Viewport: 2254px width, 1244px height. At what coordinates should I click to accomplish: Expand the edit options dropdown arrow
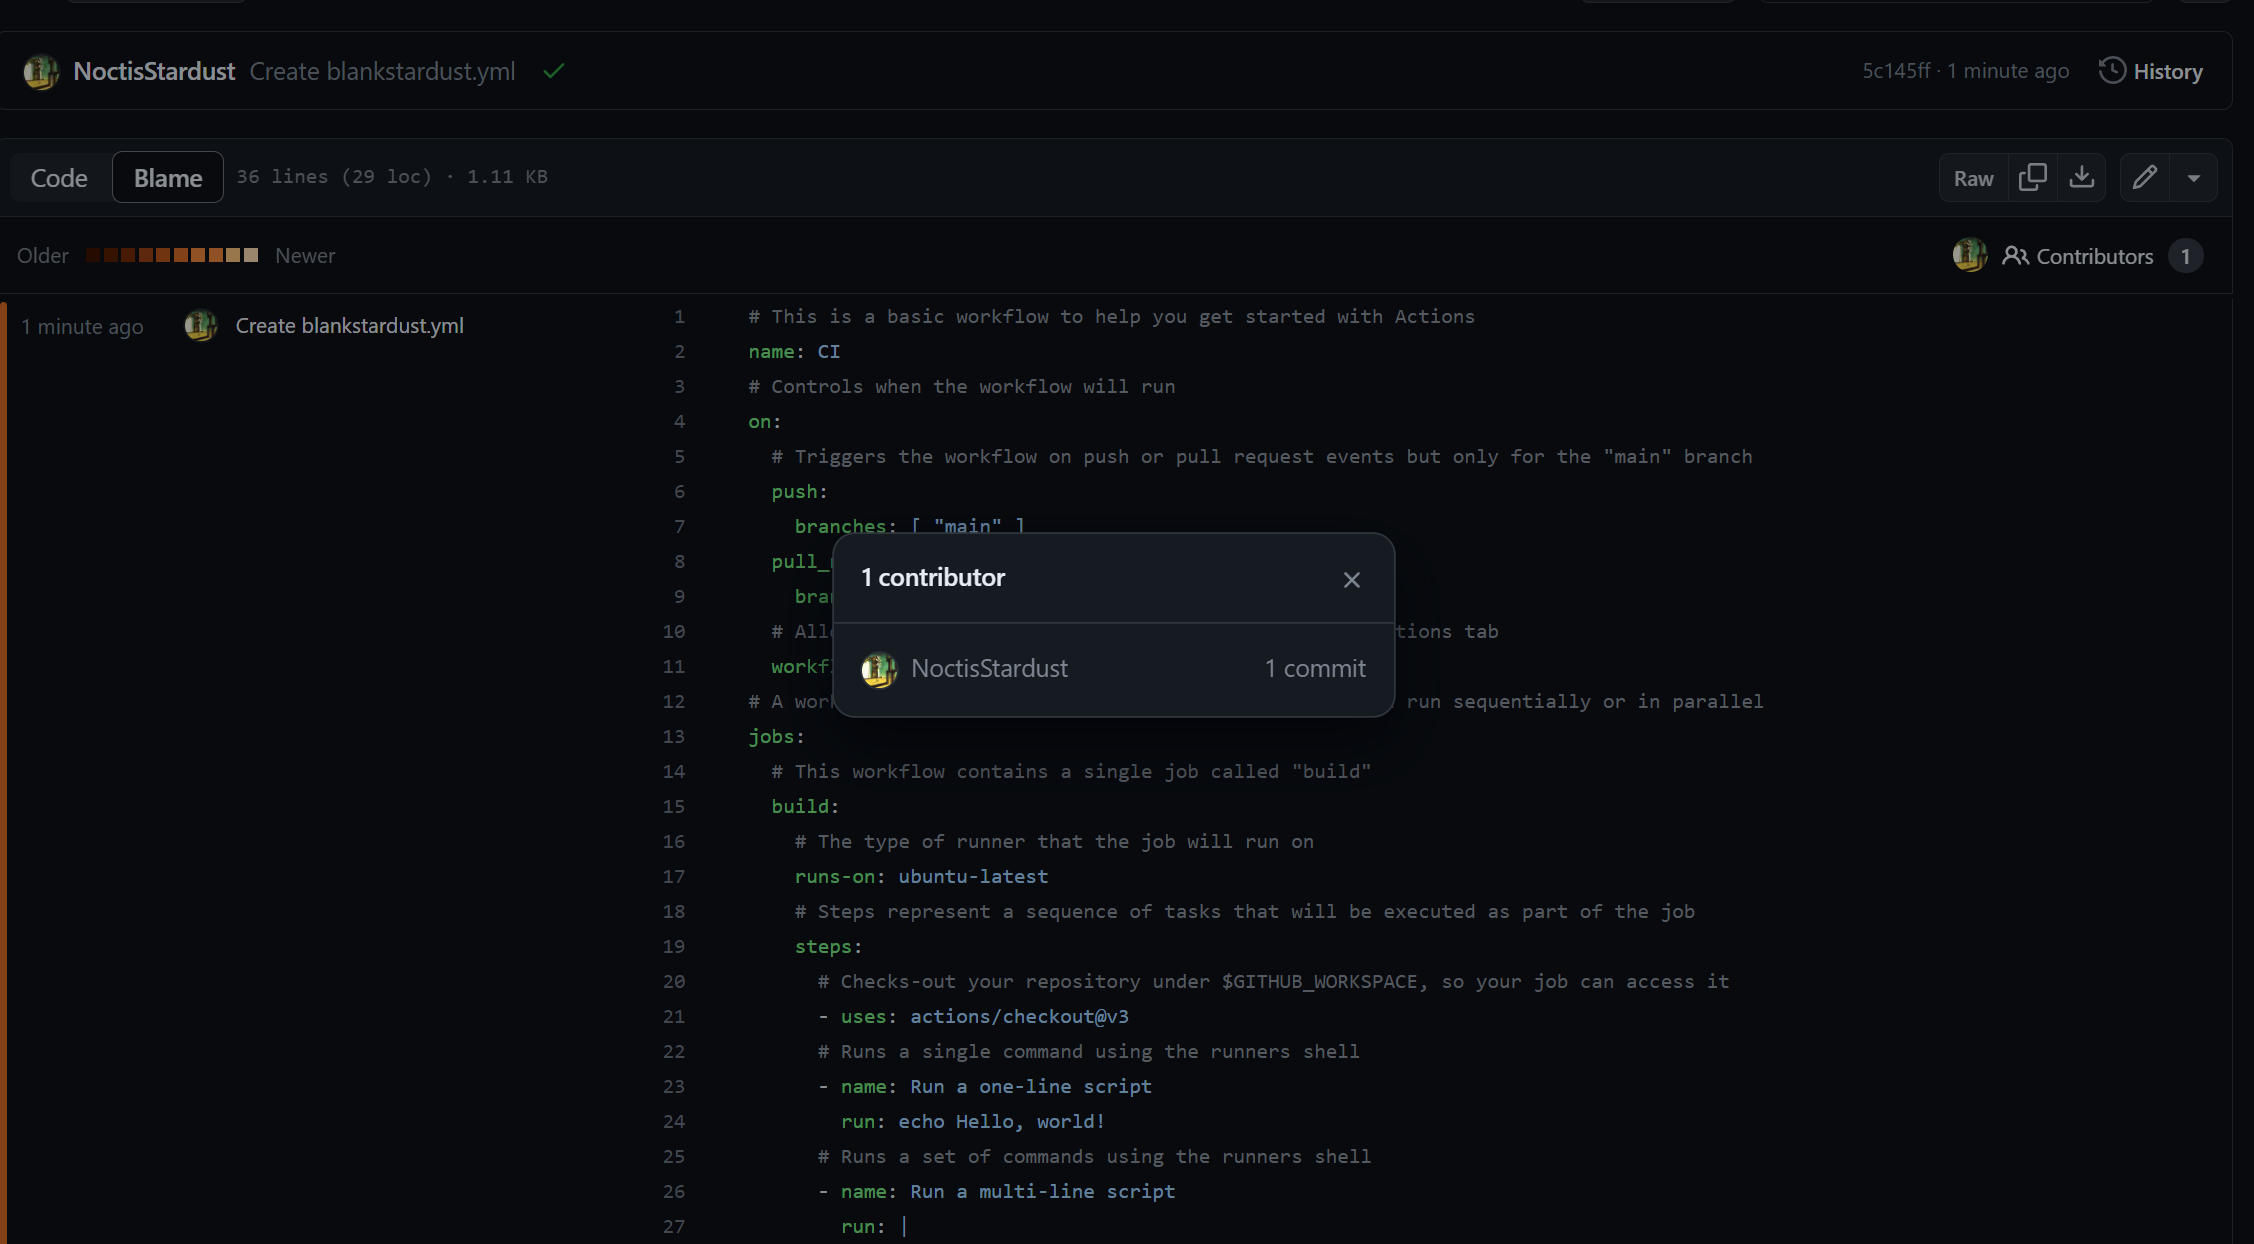point(2193,178)
